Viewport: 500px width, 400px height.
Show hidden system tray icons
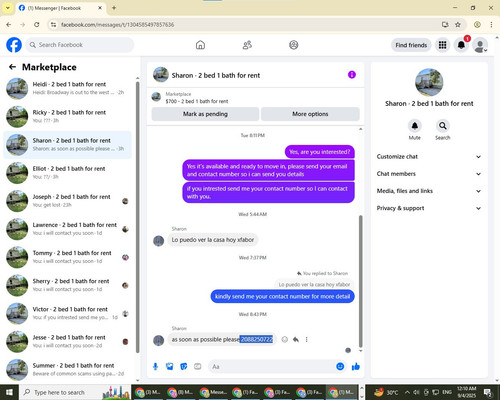(407, 392)
